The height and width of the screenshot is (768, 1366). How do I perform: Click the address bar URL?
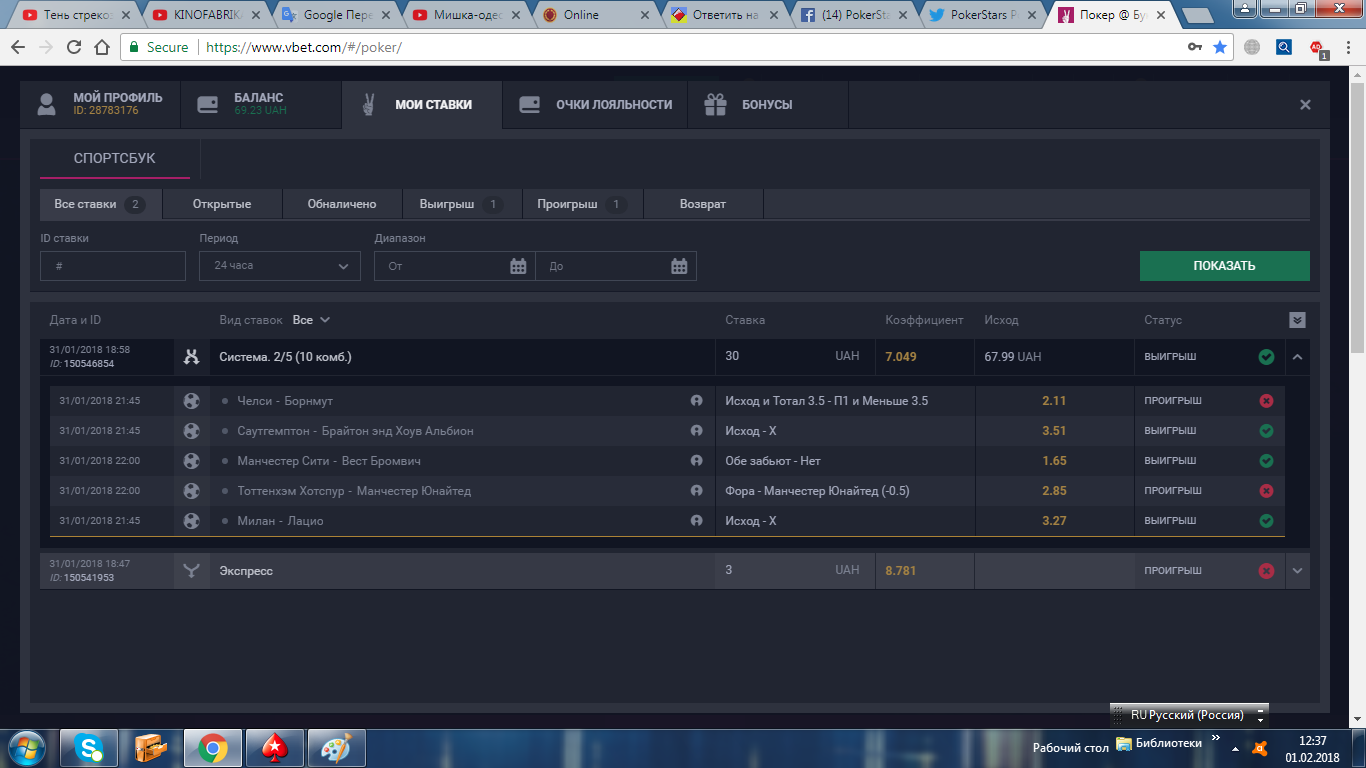(x=304, y=47)
